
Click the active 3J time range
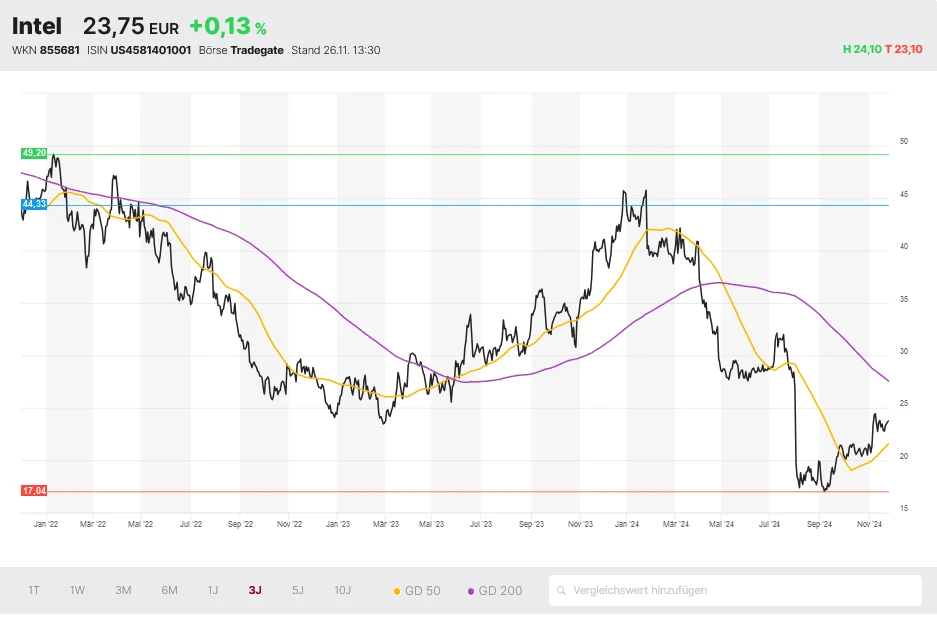pos(255,590)
